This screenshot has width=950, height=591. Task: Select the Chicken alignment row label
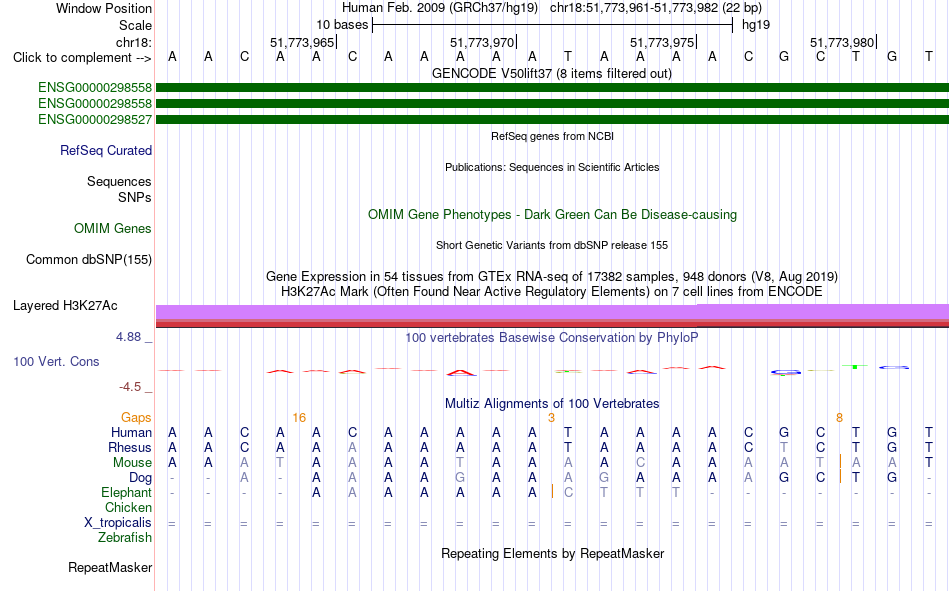[128, 507]
